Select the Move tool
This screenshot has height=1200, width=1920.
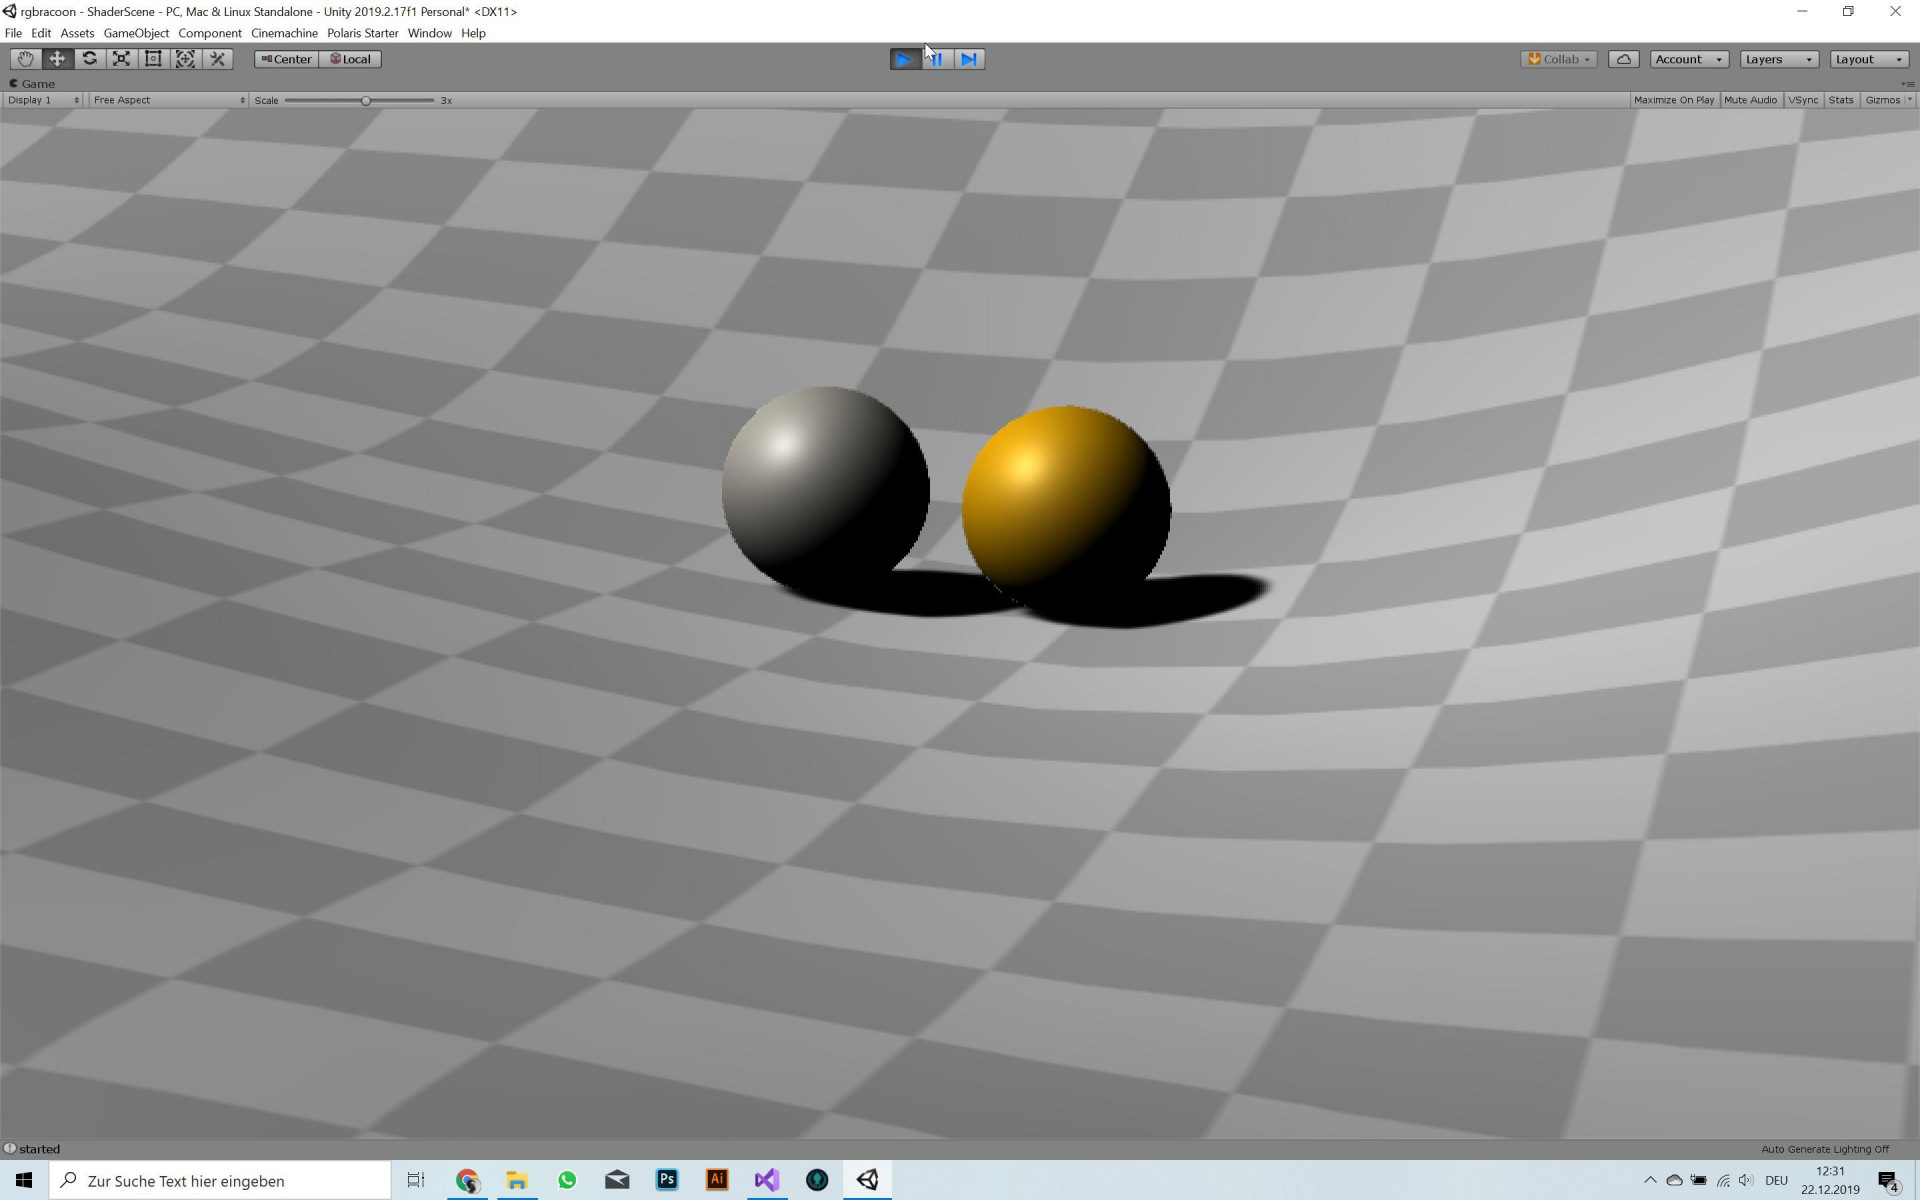pos(57,59)
